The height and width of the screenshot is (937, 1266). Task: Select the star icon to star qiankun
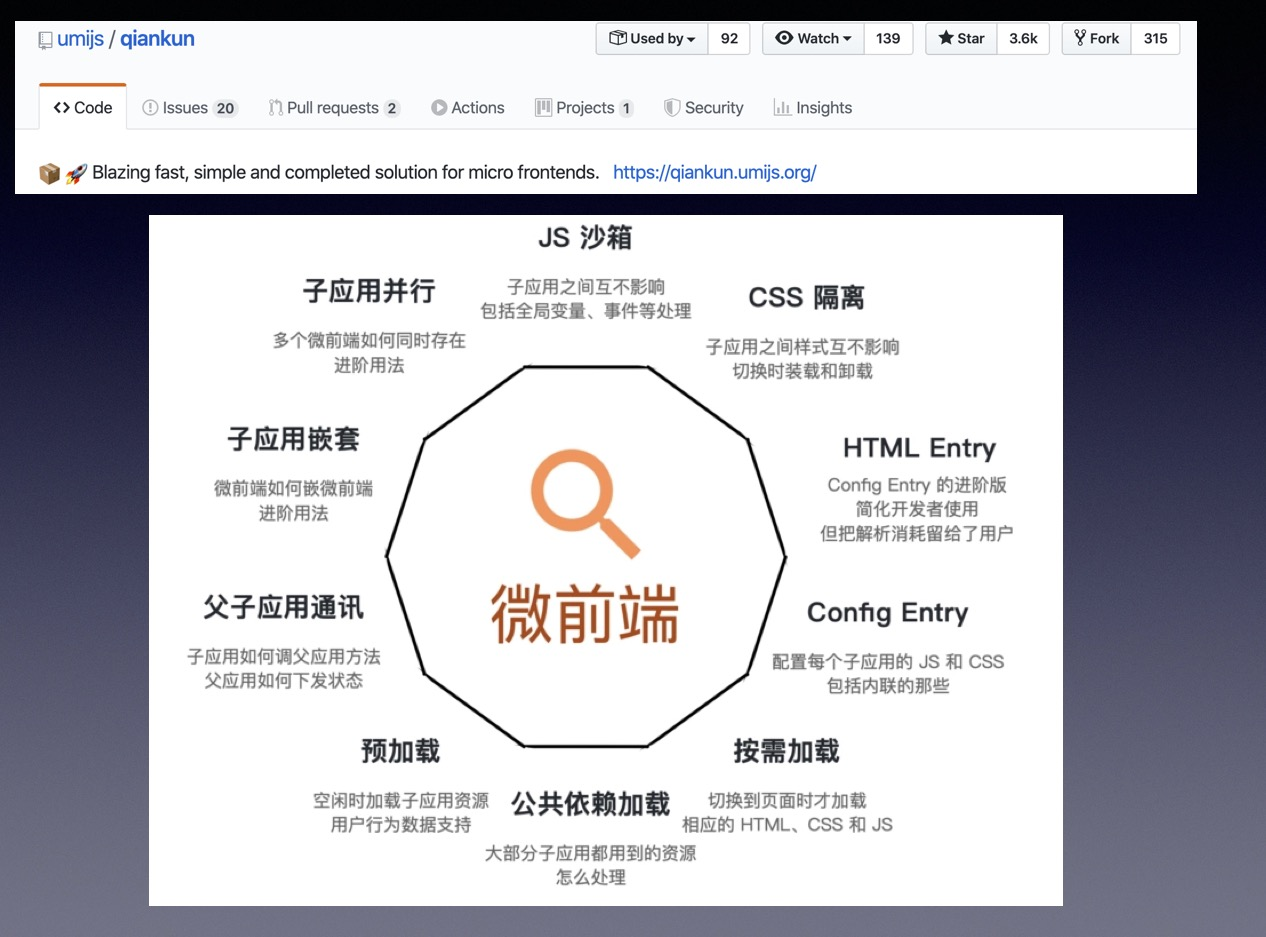(x=944, y=39)
